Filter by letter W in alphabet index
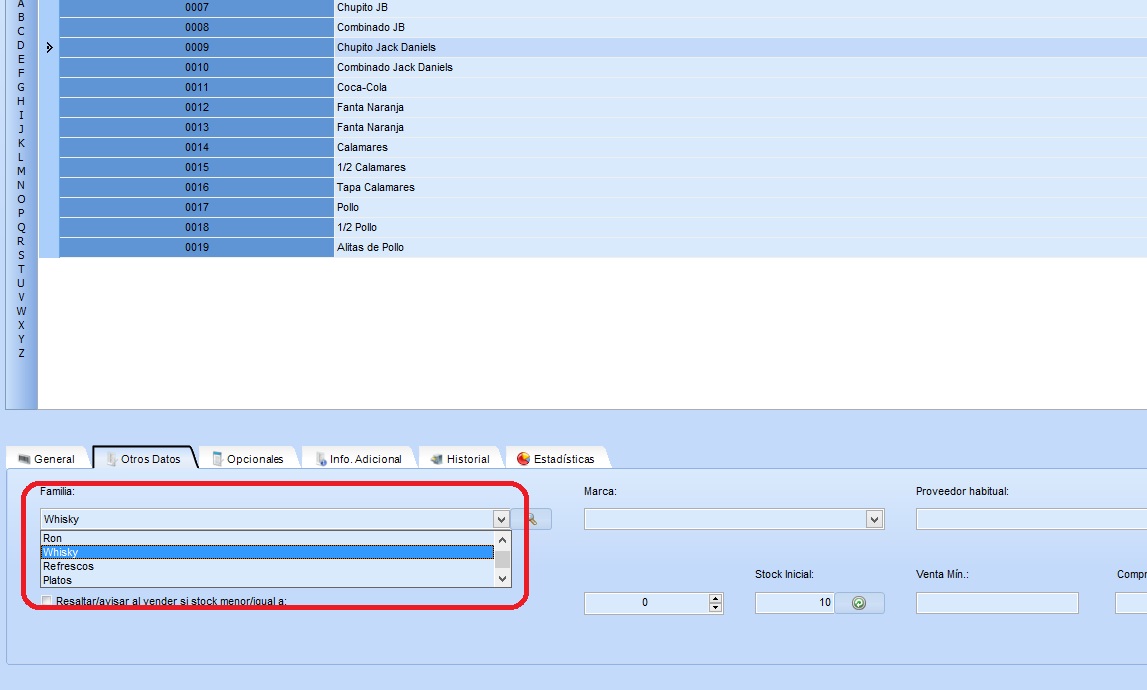1147x690 pixels. coord(21,311)
